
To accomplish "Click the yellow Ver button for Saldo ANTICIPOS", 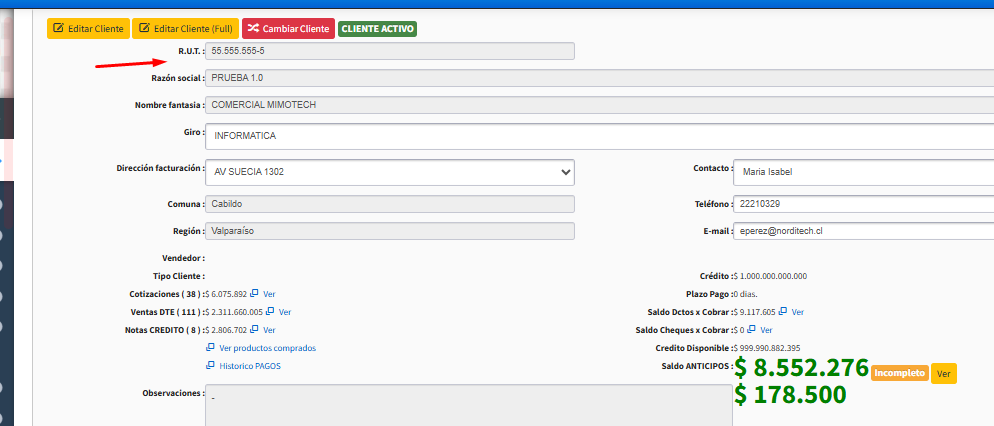I will [943, 373].
